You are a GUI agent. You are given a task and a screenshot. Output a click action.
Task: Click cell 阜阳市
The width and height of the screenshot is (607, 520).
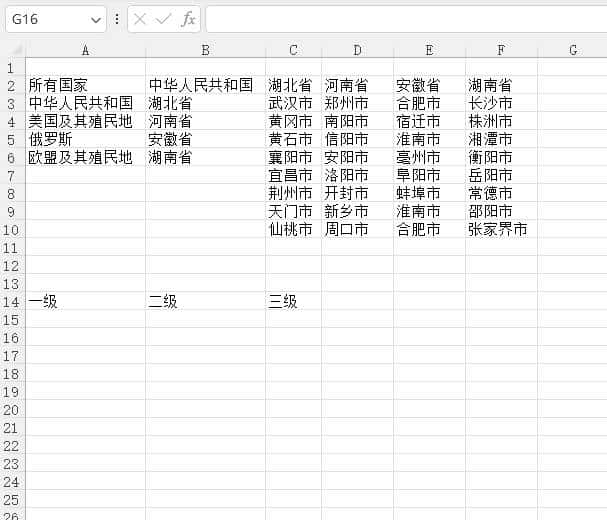click(x=429, y=175)
